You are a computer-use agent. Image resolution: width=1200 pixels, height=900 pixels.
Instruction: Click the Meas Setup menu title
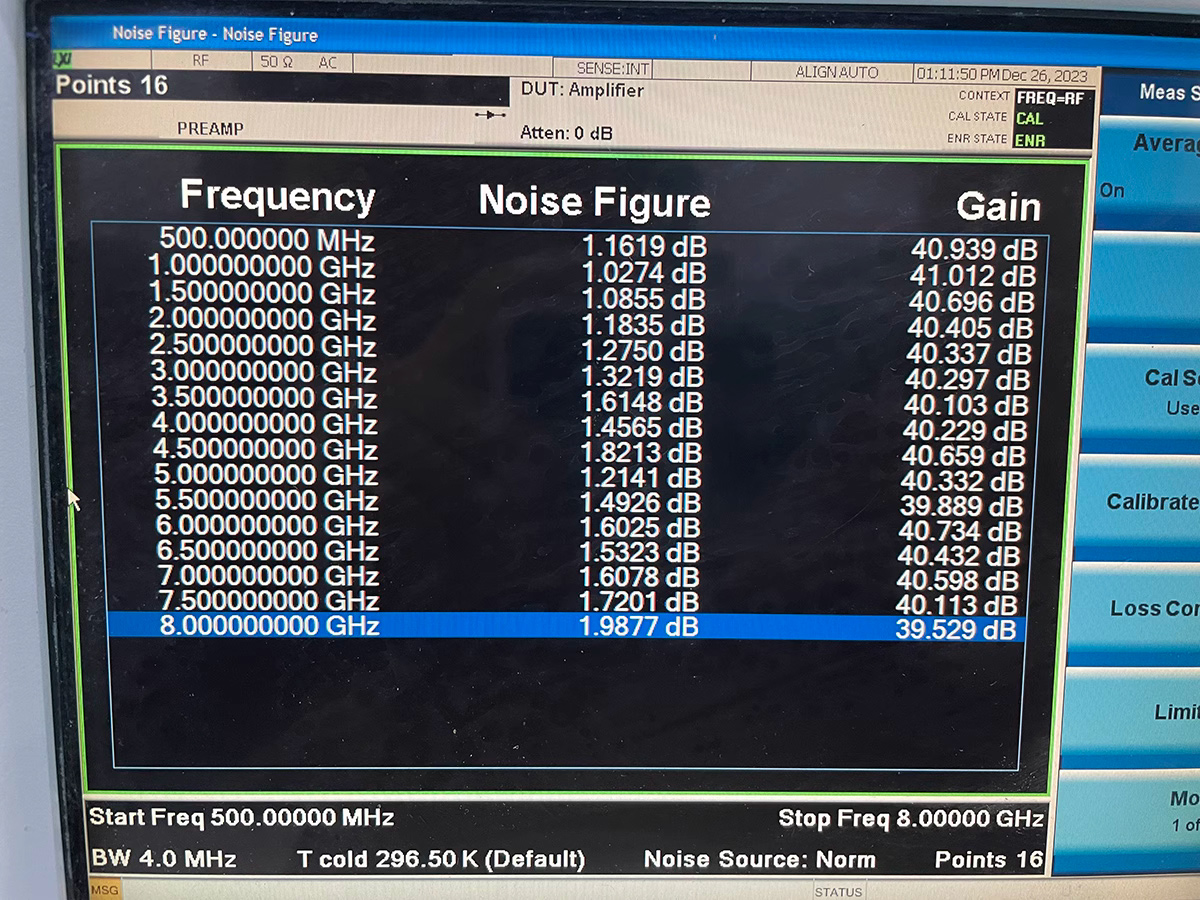[x=1160, y=93]
